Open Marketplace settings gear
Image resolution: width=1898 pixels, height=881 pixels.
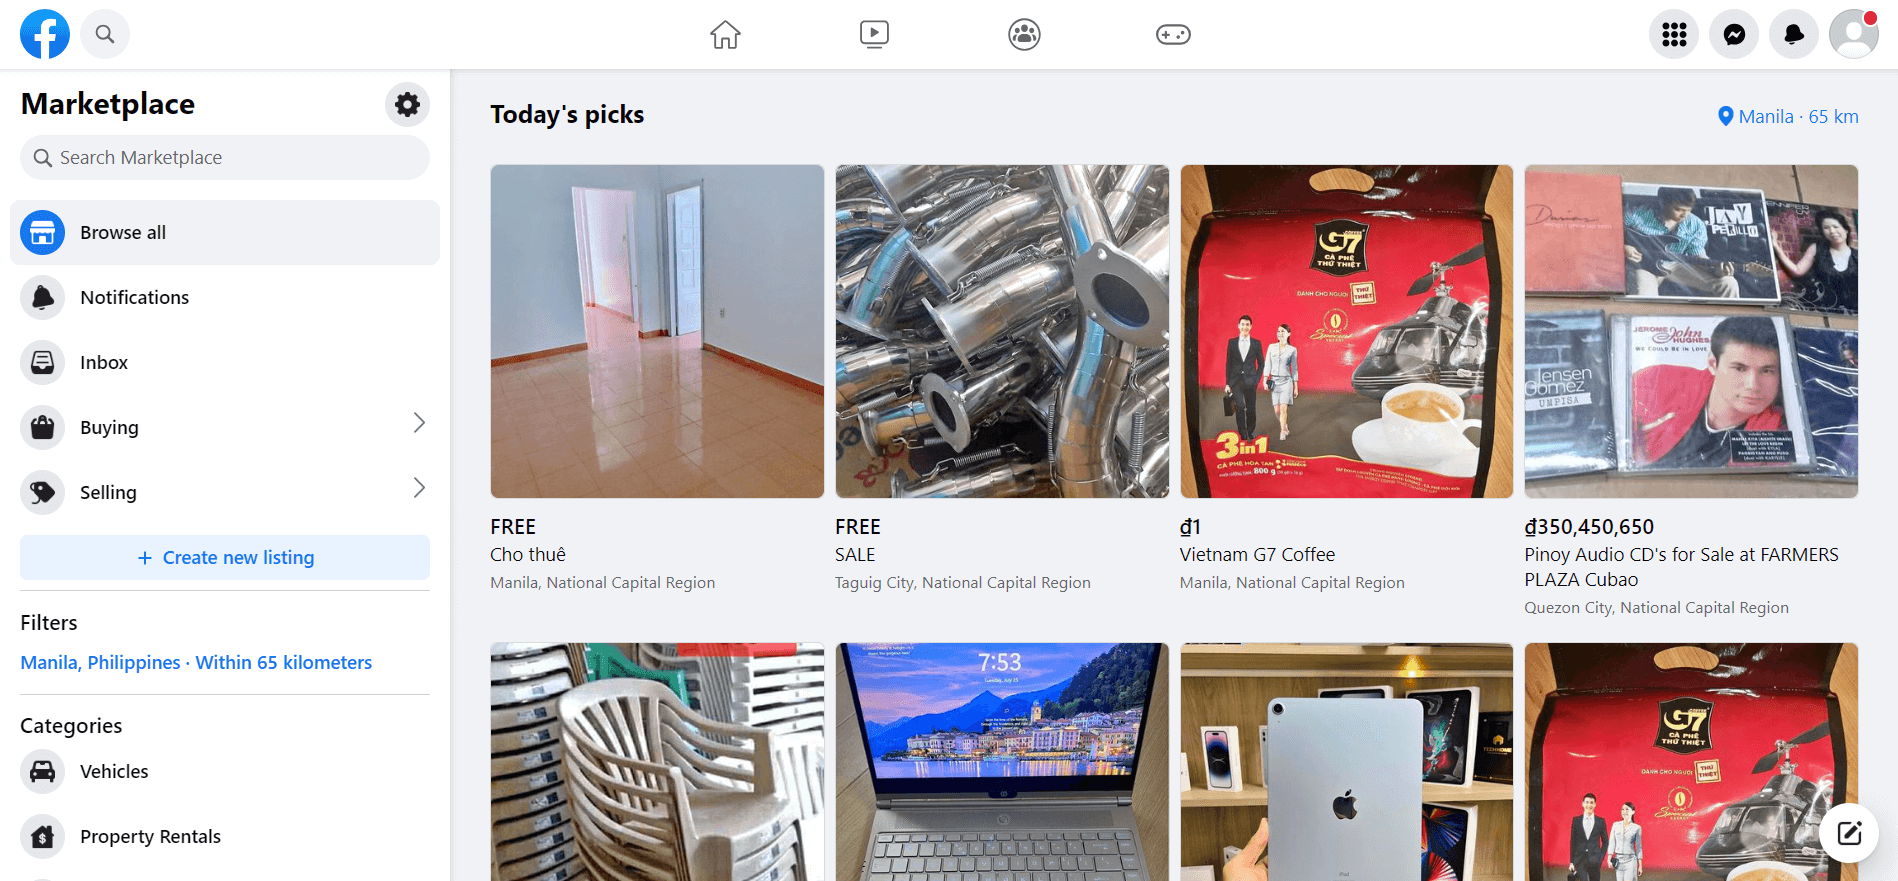pyautogui.click(x=407, y=104)
